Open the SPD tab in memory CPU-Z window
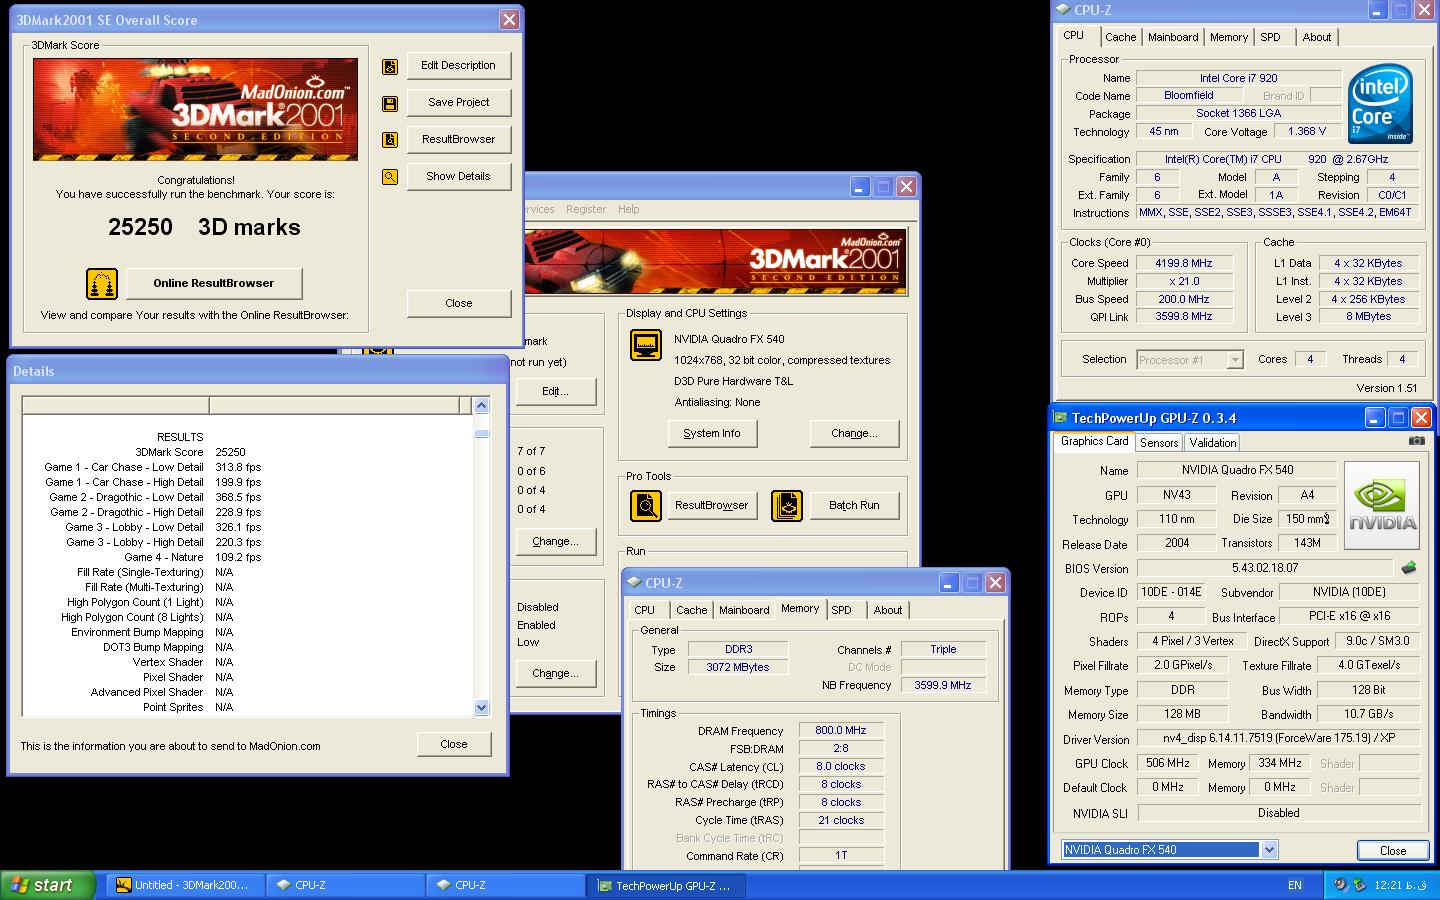The width and height of the screenshot is (1440, 900). 842,610
